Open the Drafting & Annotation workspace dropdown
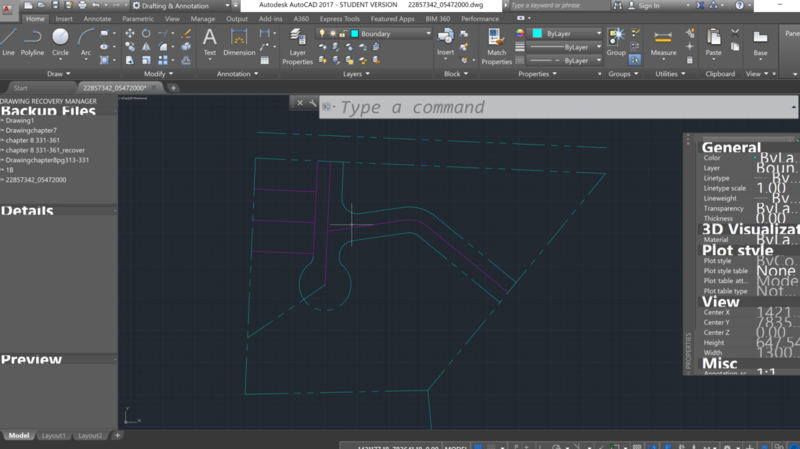The height and width of the screenshot is (449, 800). (x=178, y=6)
